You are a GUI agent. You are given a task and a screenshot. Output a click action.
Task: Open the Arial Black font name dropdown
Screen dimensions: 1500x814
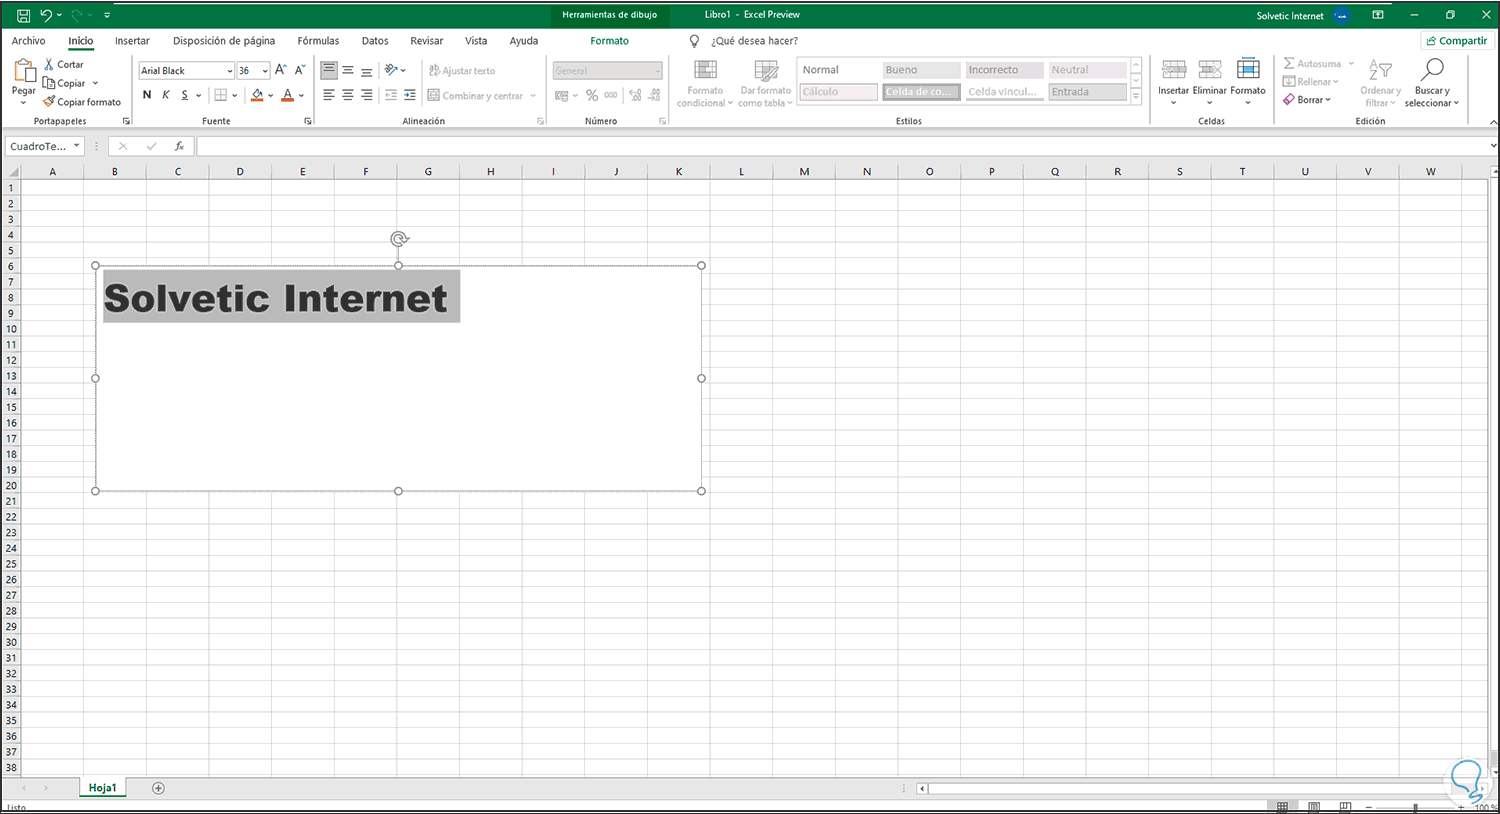230,71
